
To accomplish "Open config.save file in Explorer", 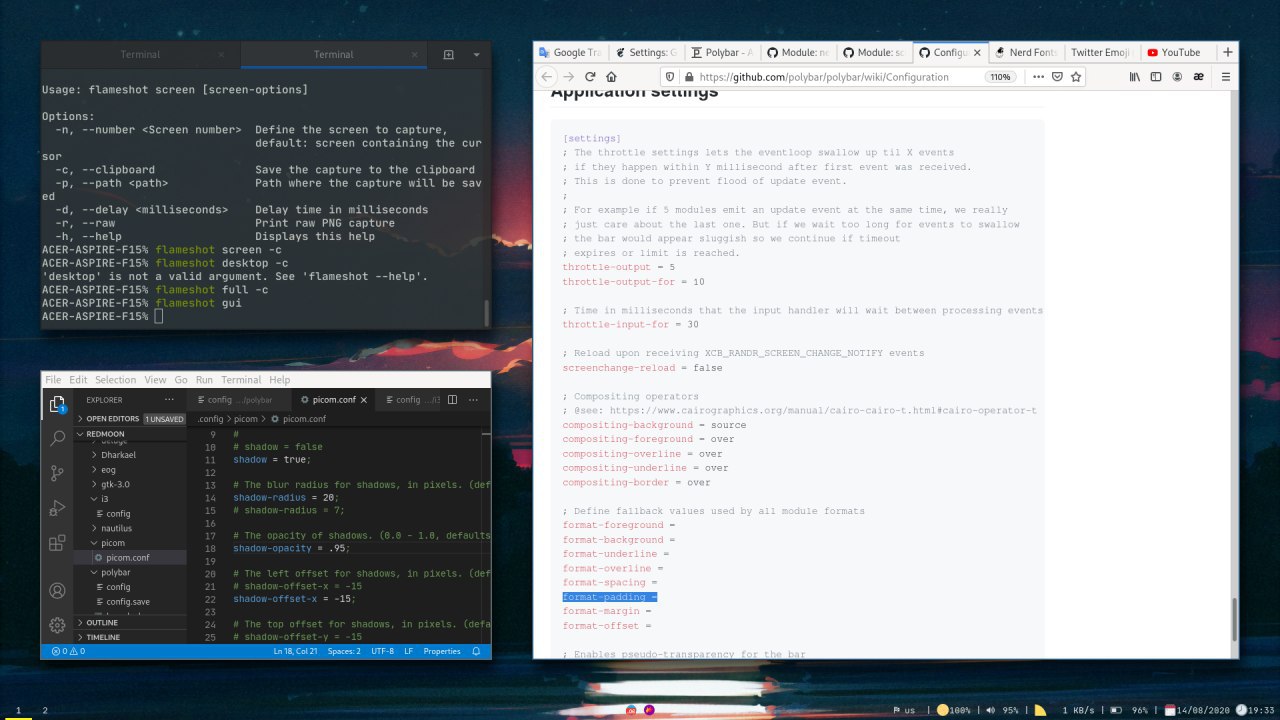I will (128, 601).
